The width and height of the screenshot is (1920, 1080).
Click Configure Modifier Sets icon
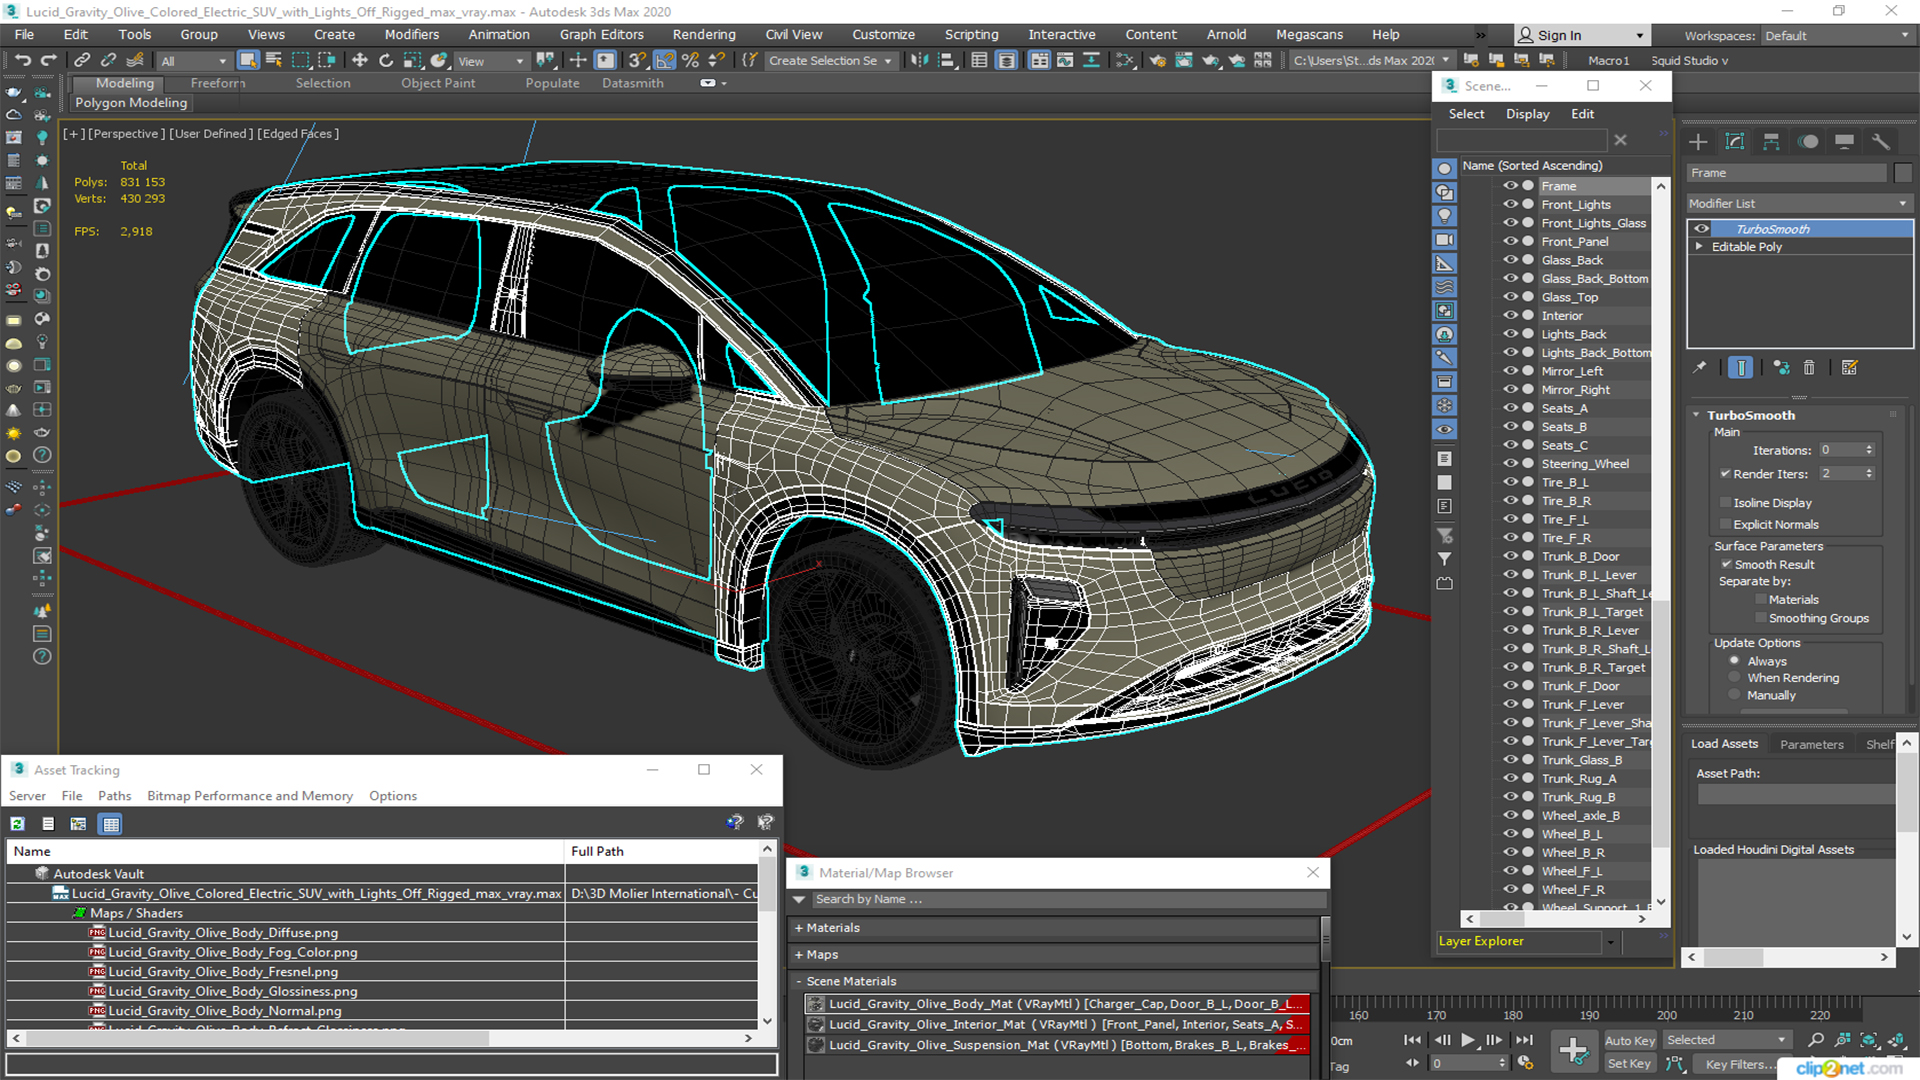pos(1849,368)
